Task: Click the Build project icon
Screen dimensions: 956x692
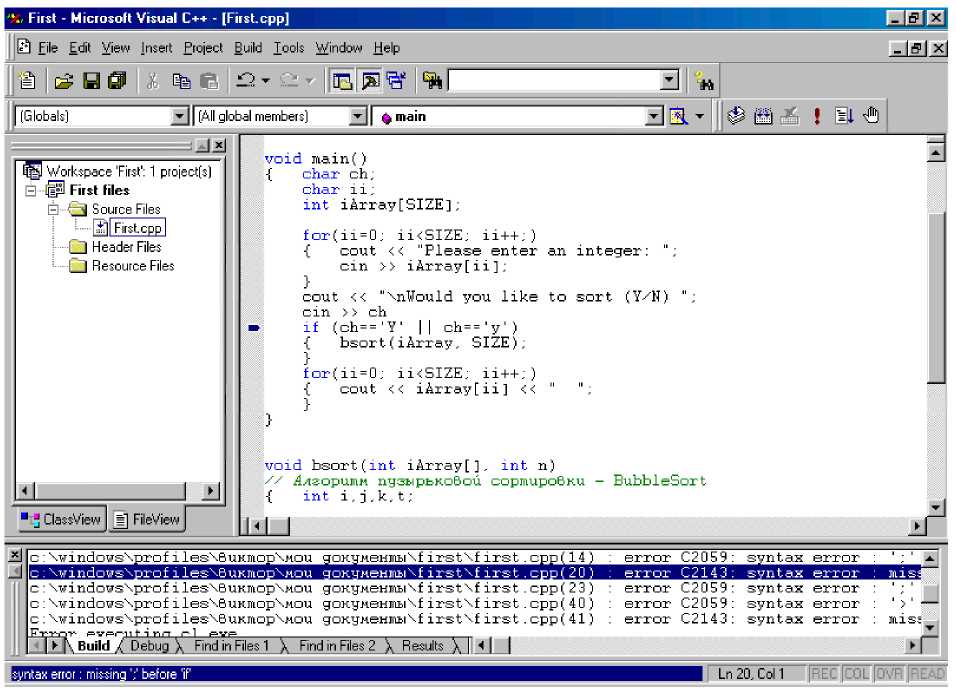Action: pyautogui.click(x=763, y=115)
